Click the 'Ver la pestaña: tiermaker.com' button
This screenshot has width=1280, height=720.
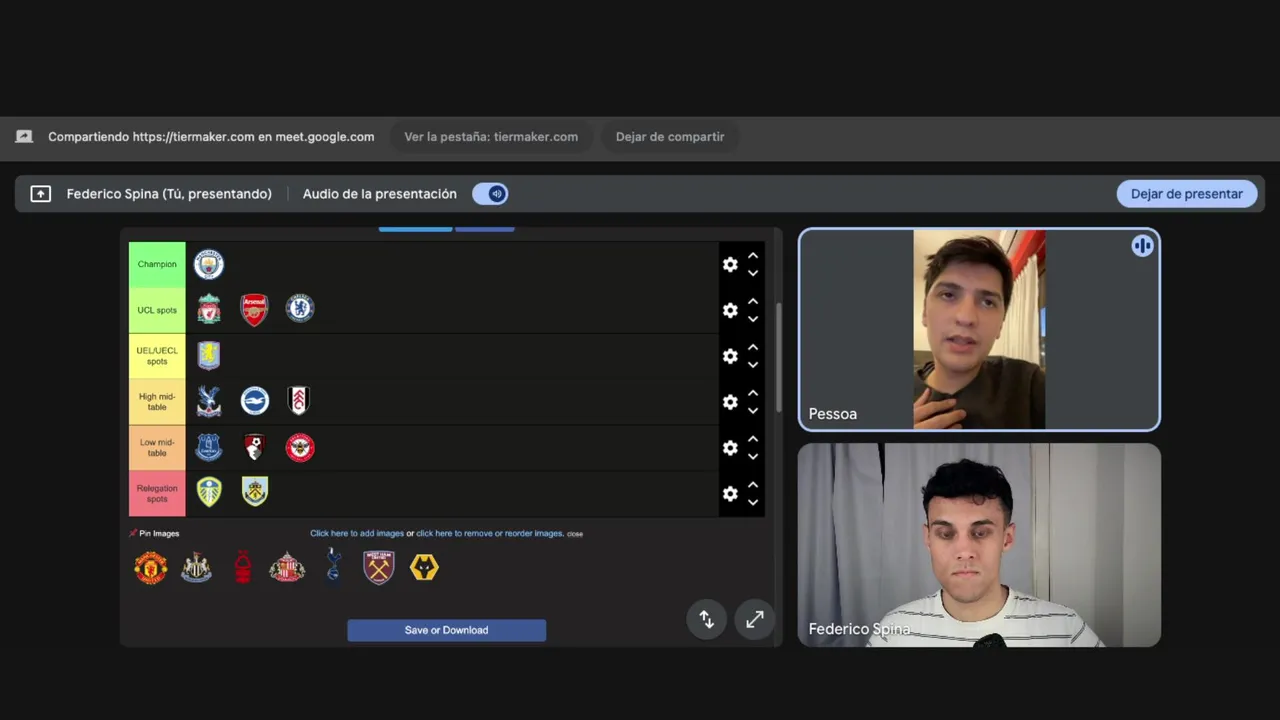(491, 137)
